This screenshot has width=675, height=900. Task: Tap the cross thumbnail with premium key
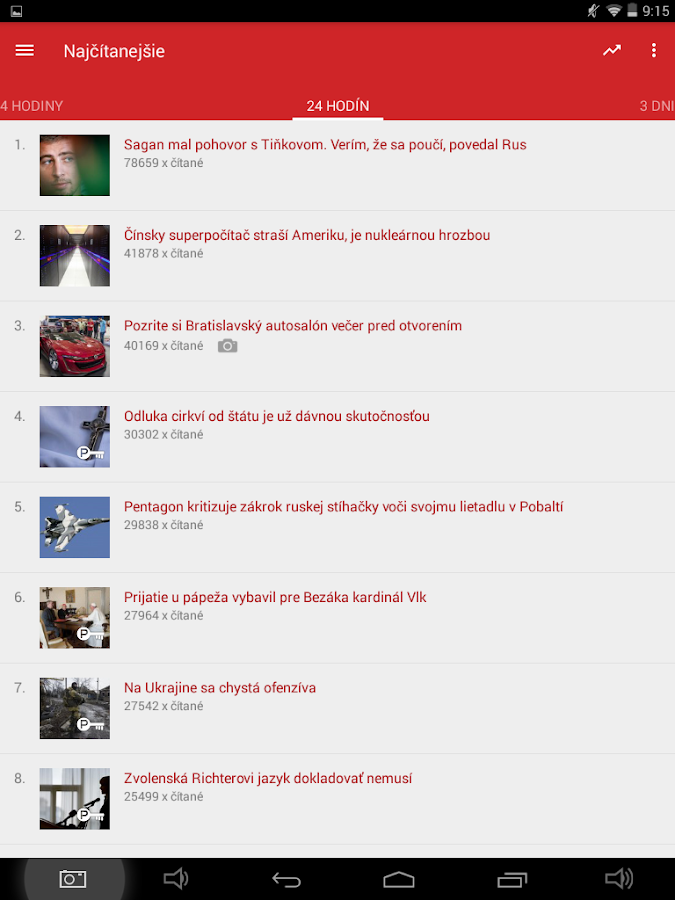75,437
